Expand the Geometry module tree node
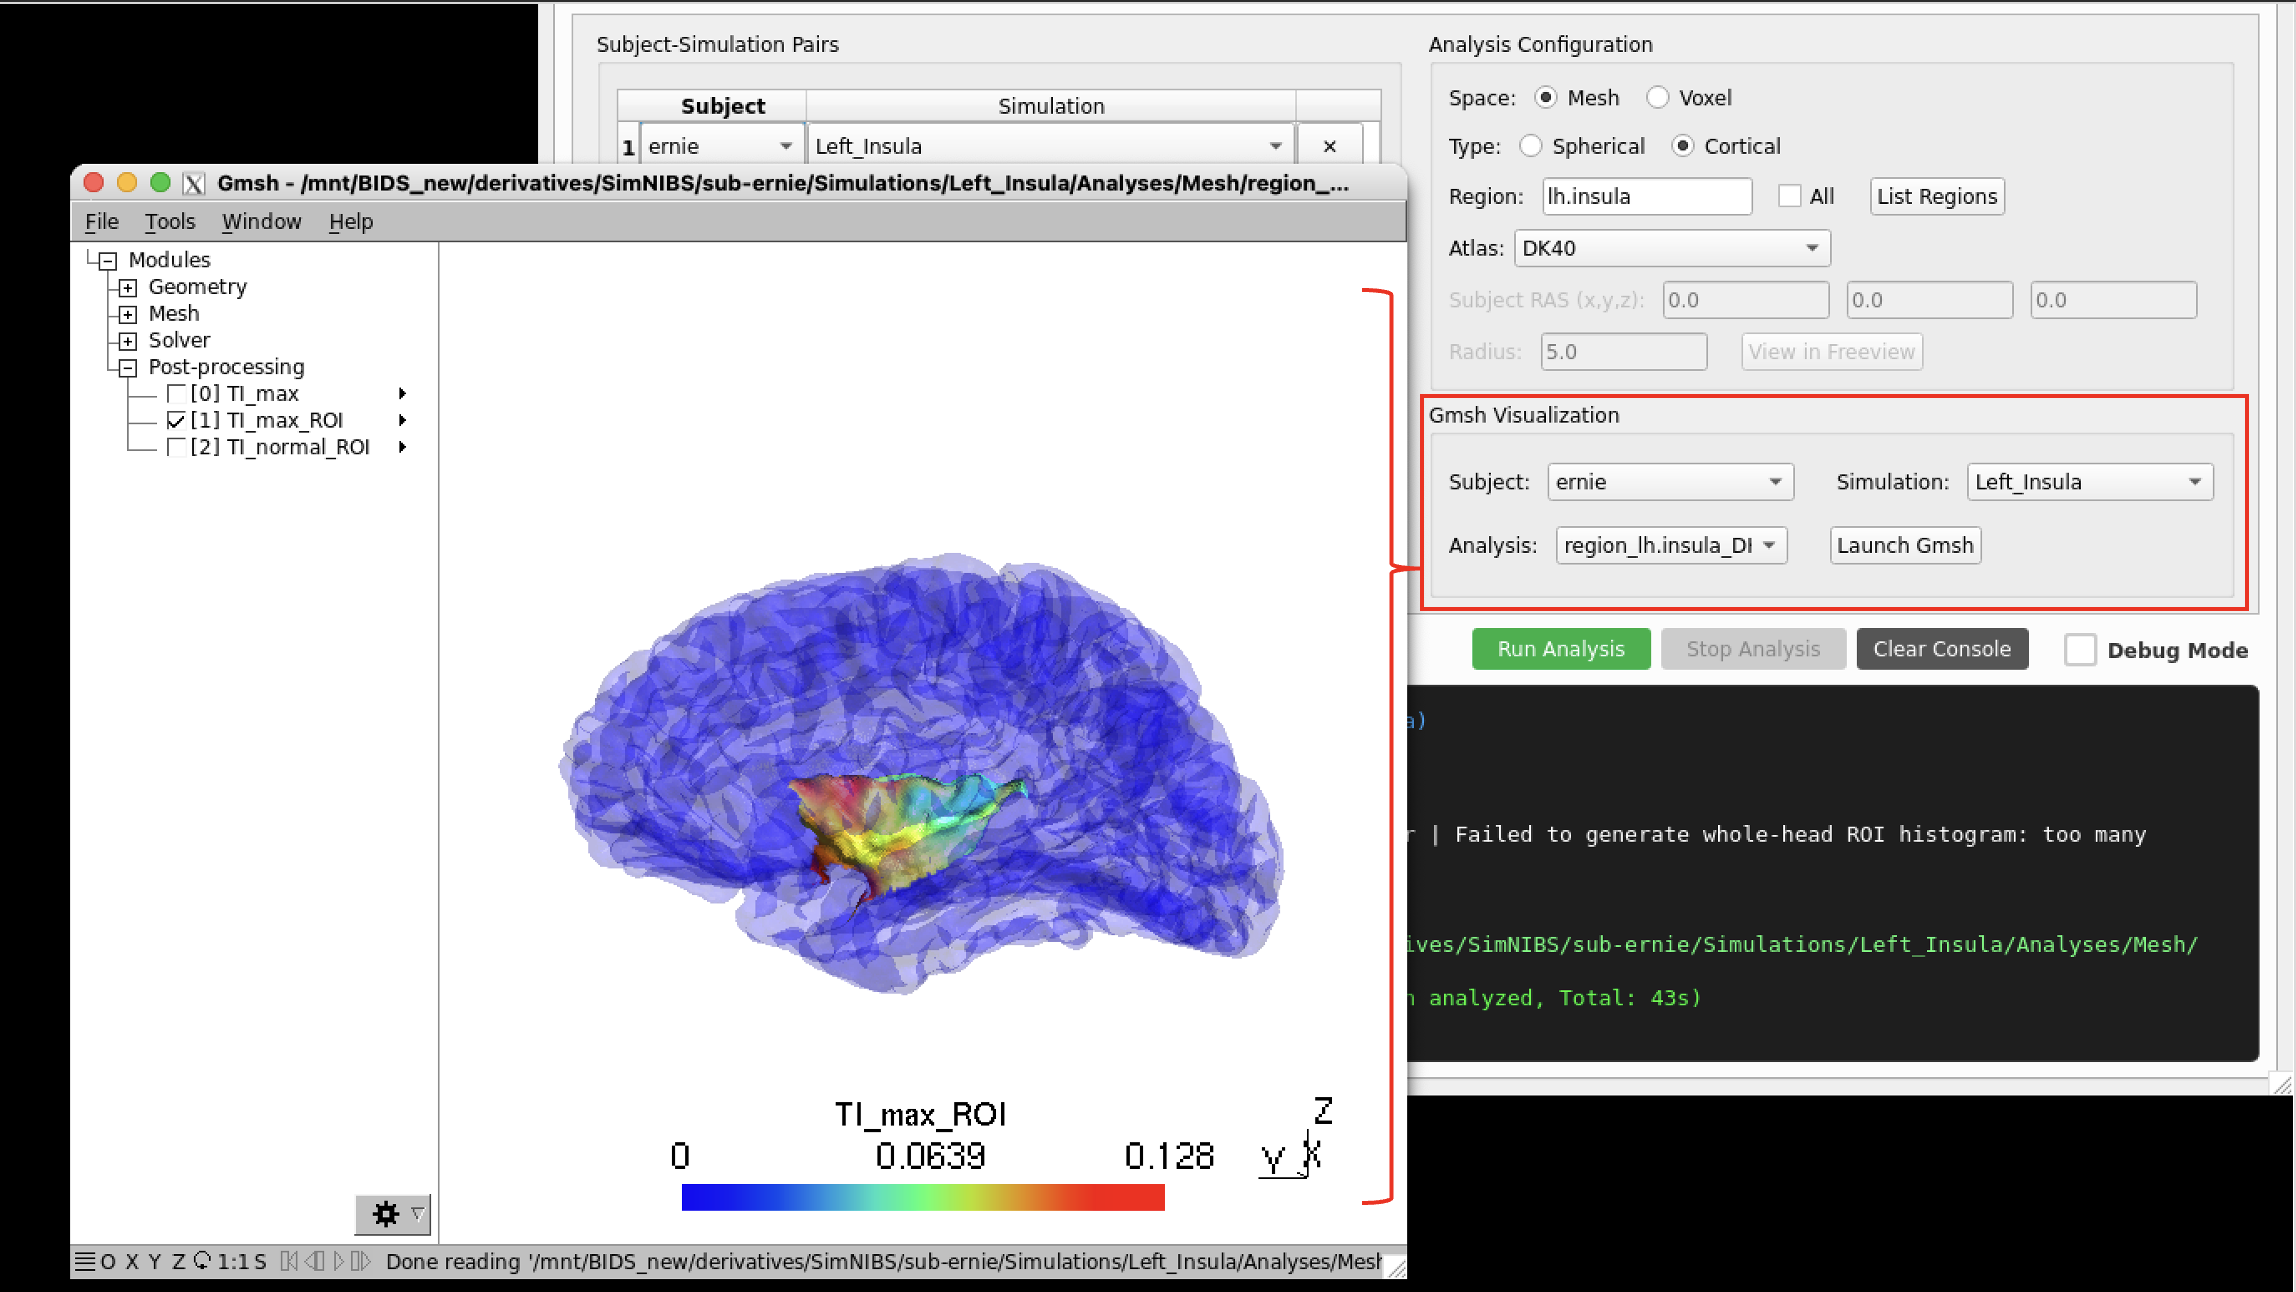2296x1292 pixels. (x=128, y=288)
